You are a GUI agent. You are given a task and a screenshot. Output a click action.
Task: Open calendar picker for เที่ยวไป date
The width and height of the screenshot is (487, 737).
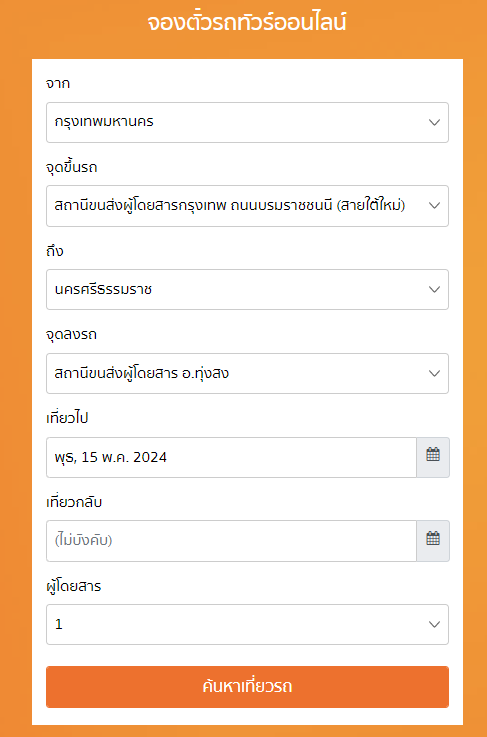coord(433,457)
